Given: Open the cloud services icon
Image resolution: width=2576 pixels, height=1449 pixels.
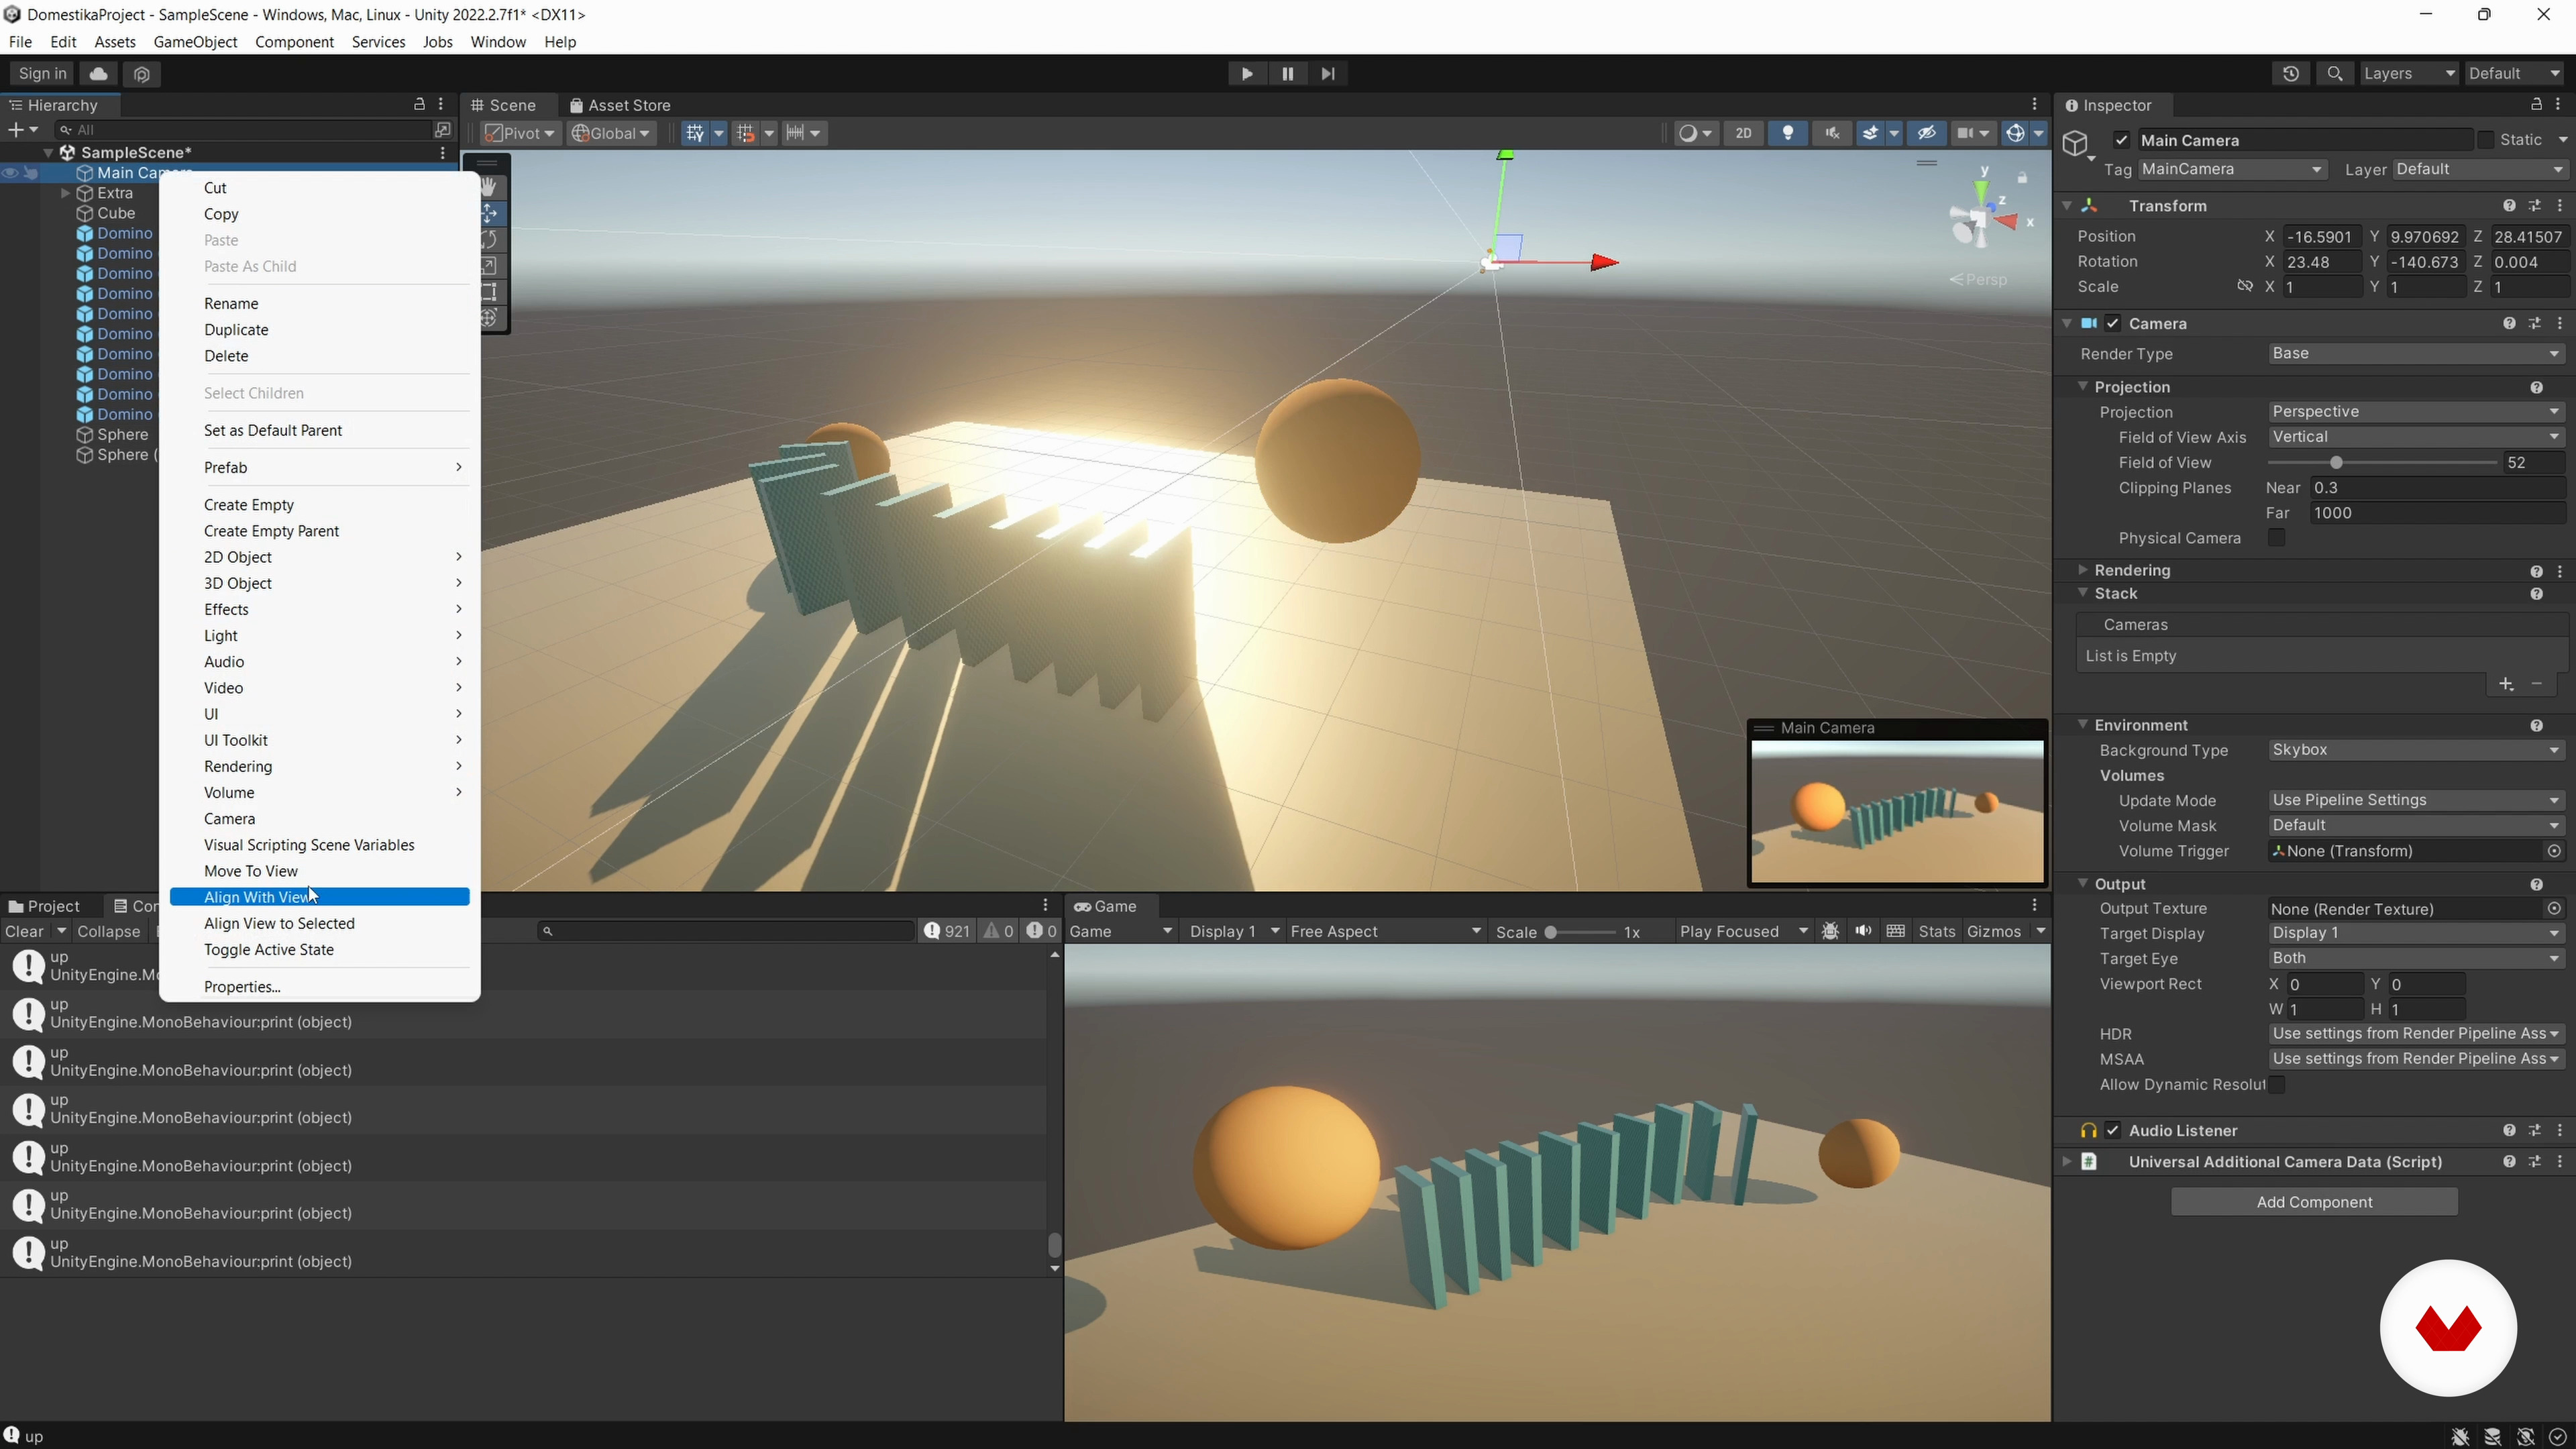Looking at the screenshot, I should 98,73.
